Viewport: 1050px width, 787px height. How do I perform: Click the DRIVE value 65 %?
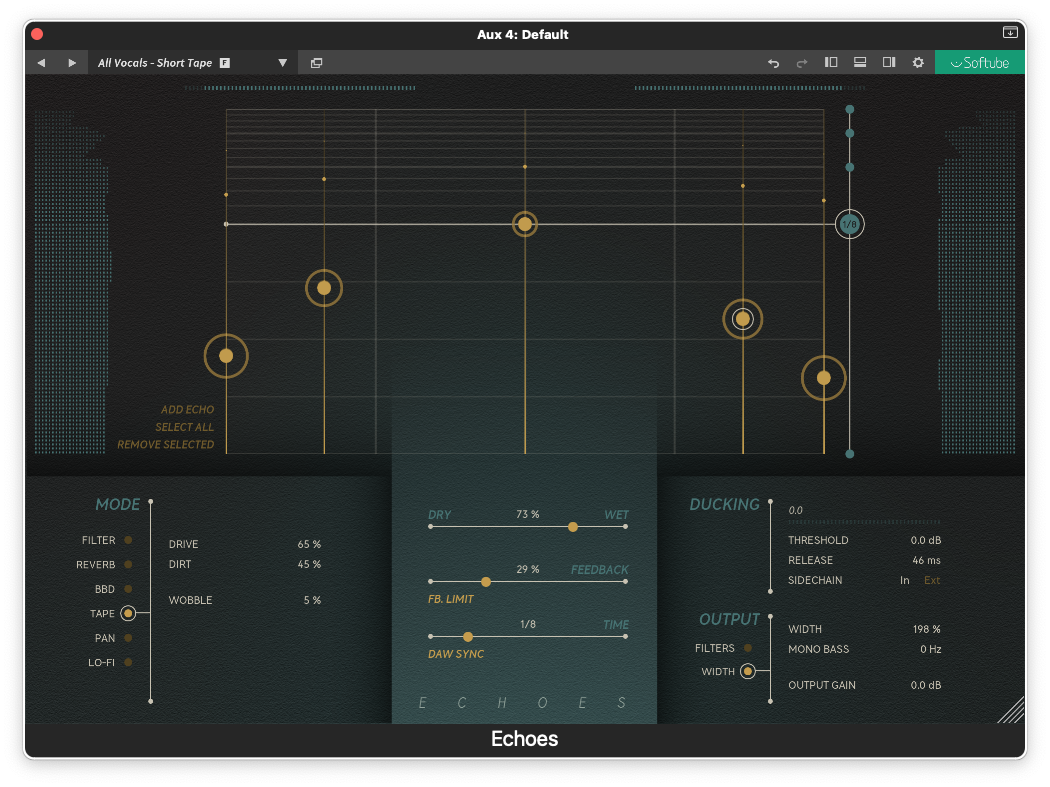pos(309,544)
